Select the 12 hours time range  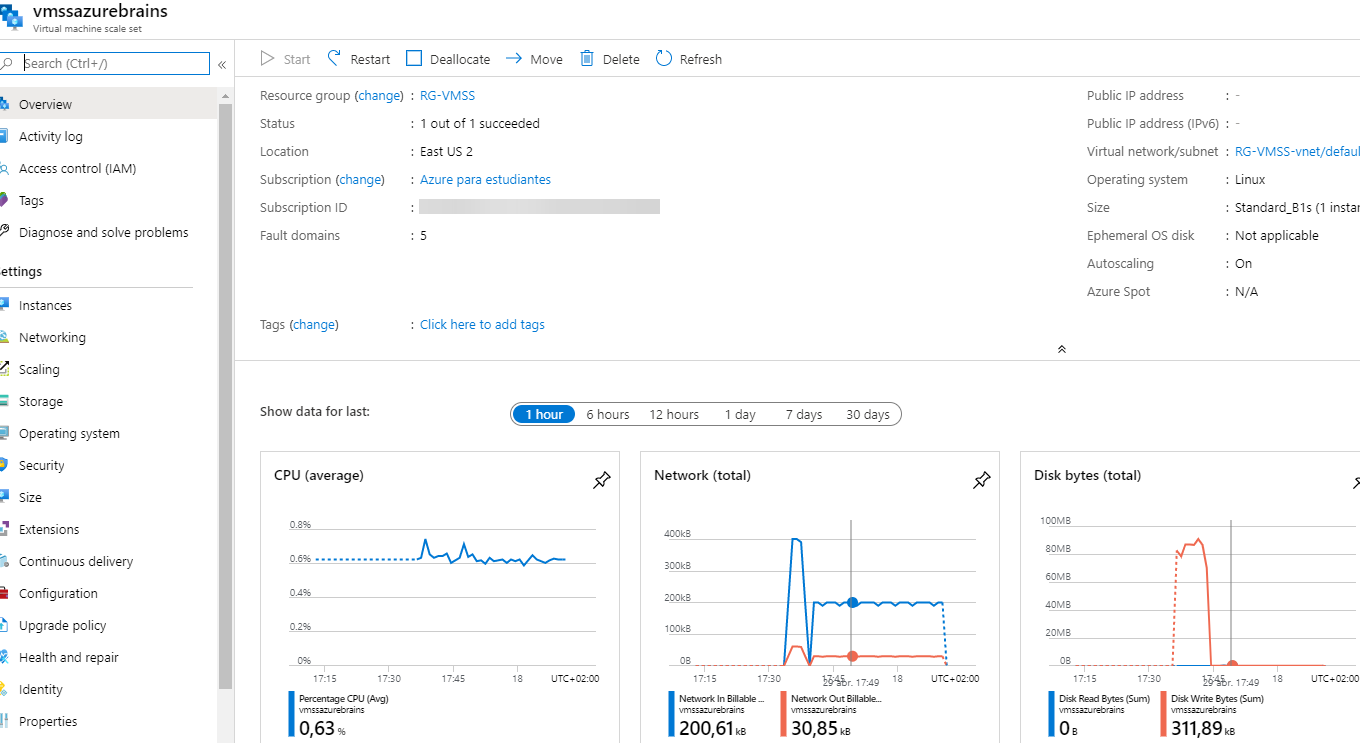(x=674, y=414)
